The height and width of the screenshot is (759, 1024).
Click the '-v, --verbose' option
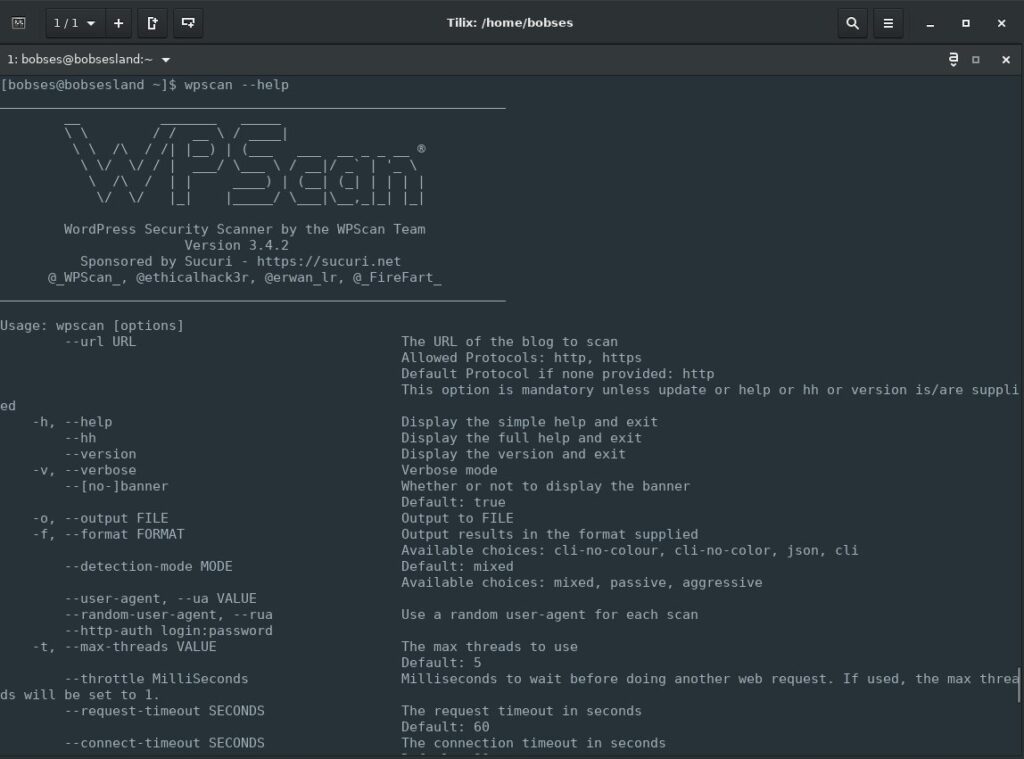[x=84, y=470]
